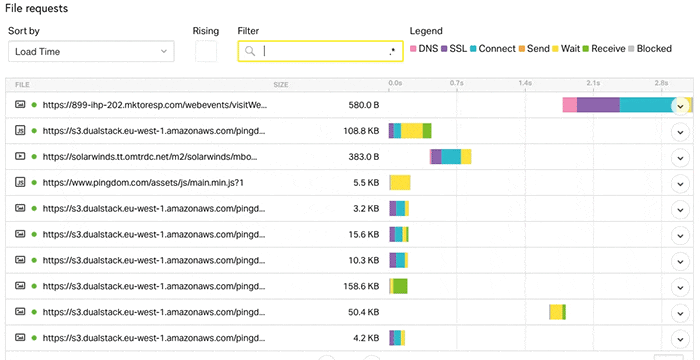Click the search magnifier icon in Filter box
Image resolution: width=700 pixels, height=360 pixels.
pyautogui.click(x=250, y=51)
